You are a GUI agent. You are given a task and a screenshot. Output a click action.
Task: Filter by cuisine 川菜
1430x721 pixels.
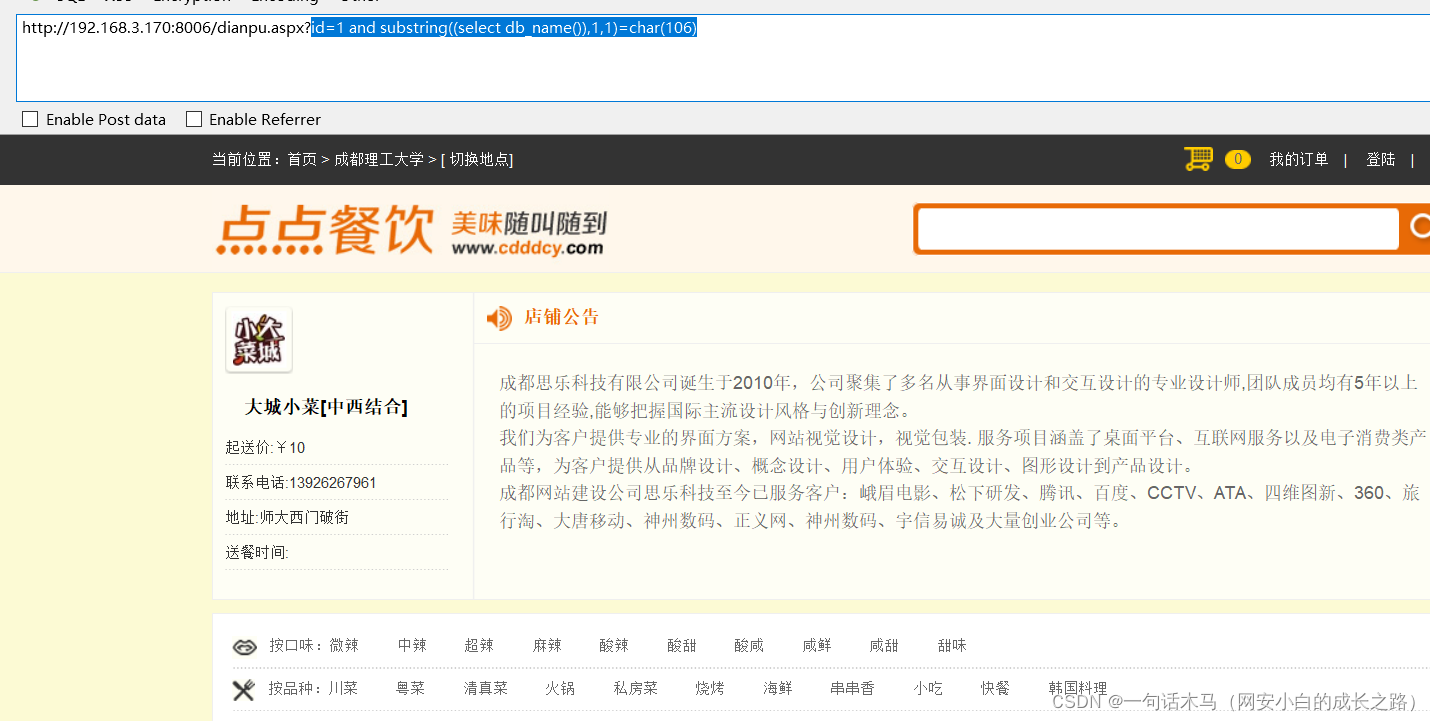[343, 689]
